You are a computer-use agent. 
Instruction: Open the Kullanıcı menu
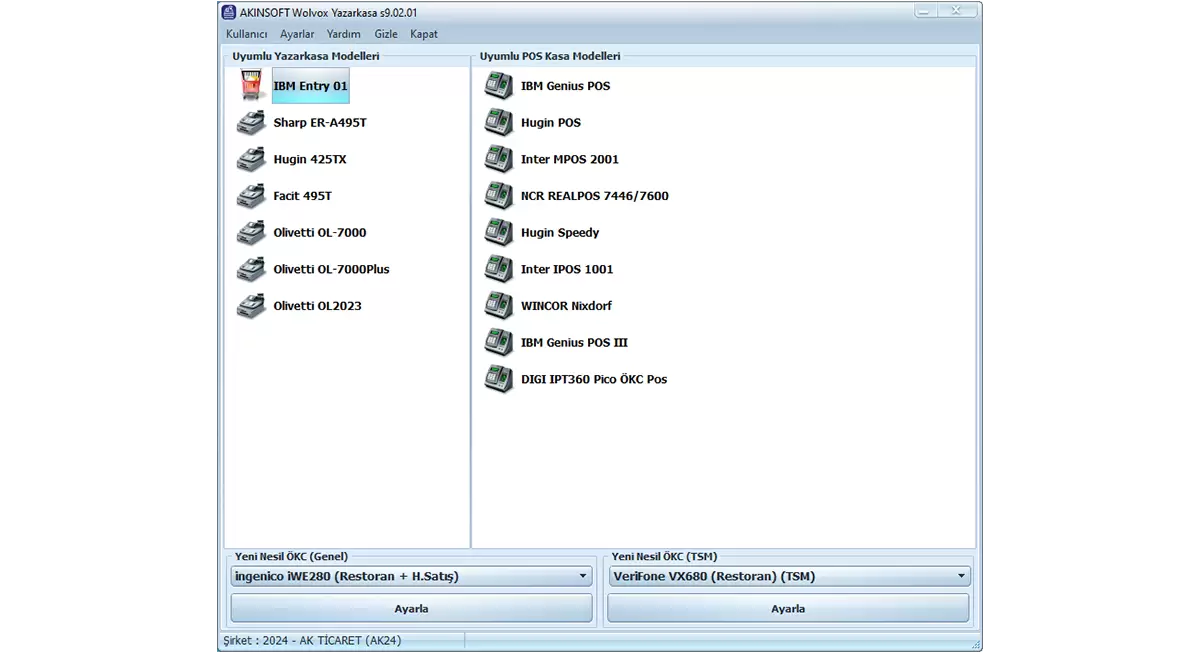point(246,34)
